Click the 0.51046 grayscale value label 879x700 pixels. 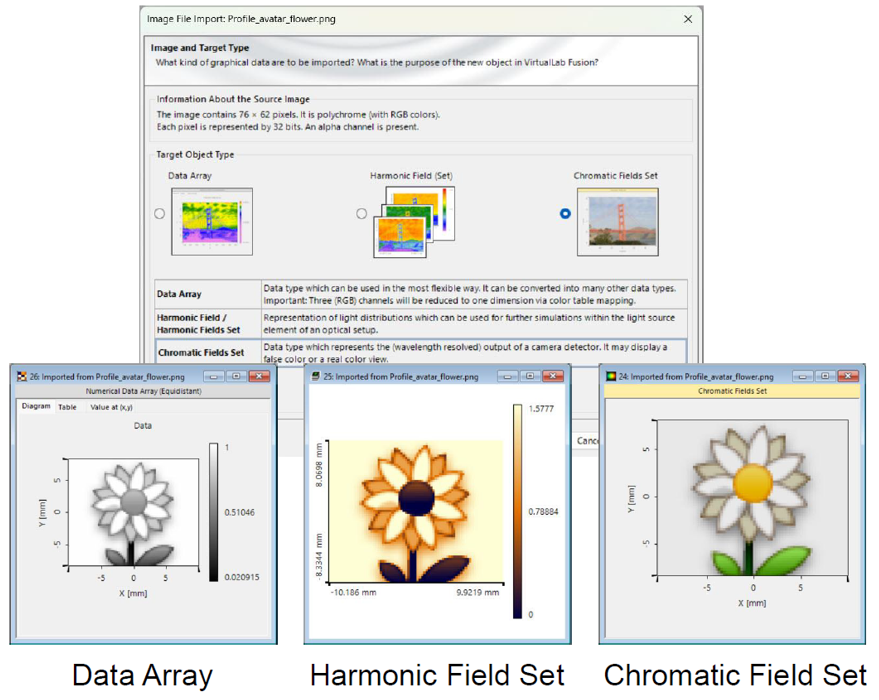tap(240, 512)
